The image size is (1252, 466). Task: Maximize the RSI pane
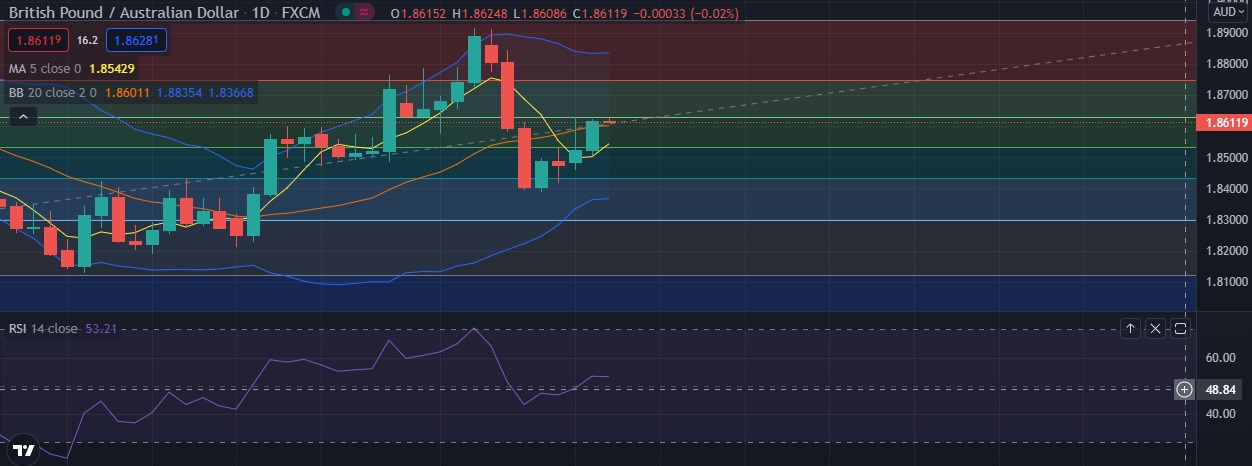[x=1180, y=328]
